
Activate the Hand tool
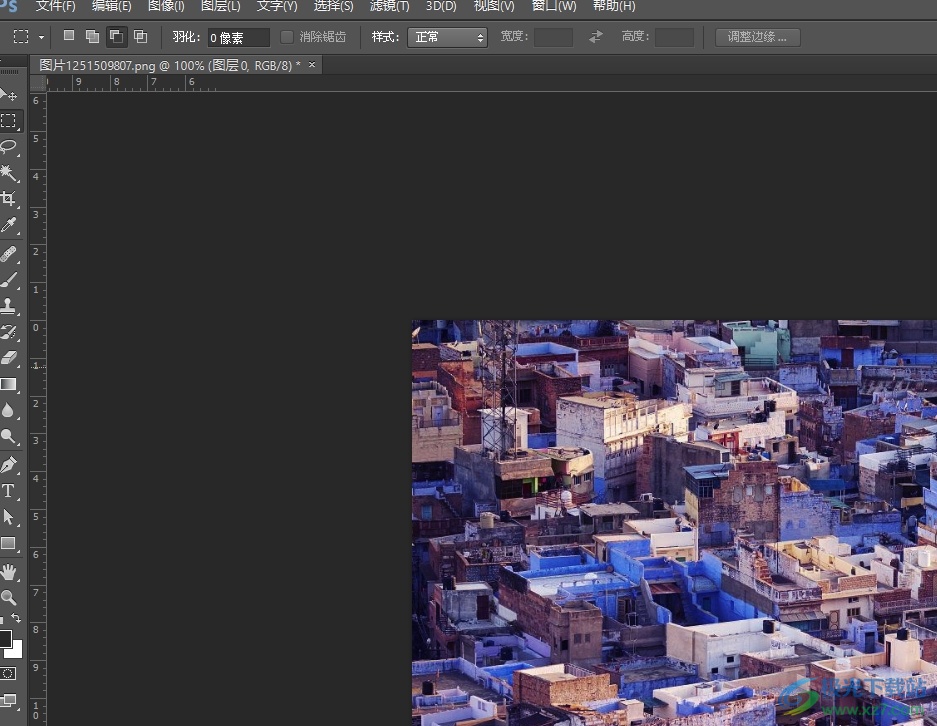[x=9, y=572]
